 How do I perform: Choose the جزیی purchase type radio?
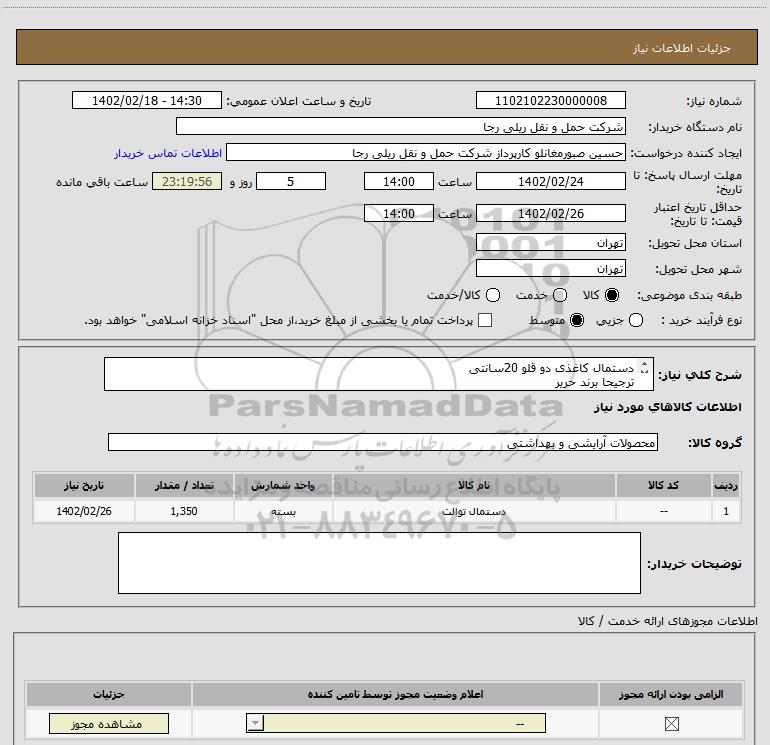[636, 320]
